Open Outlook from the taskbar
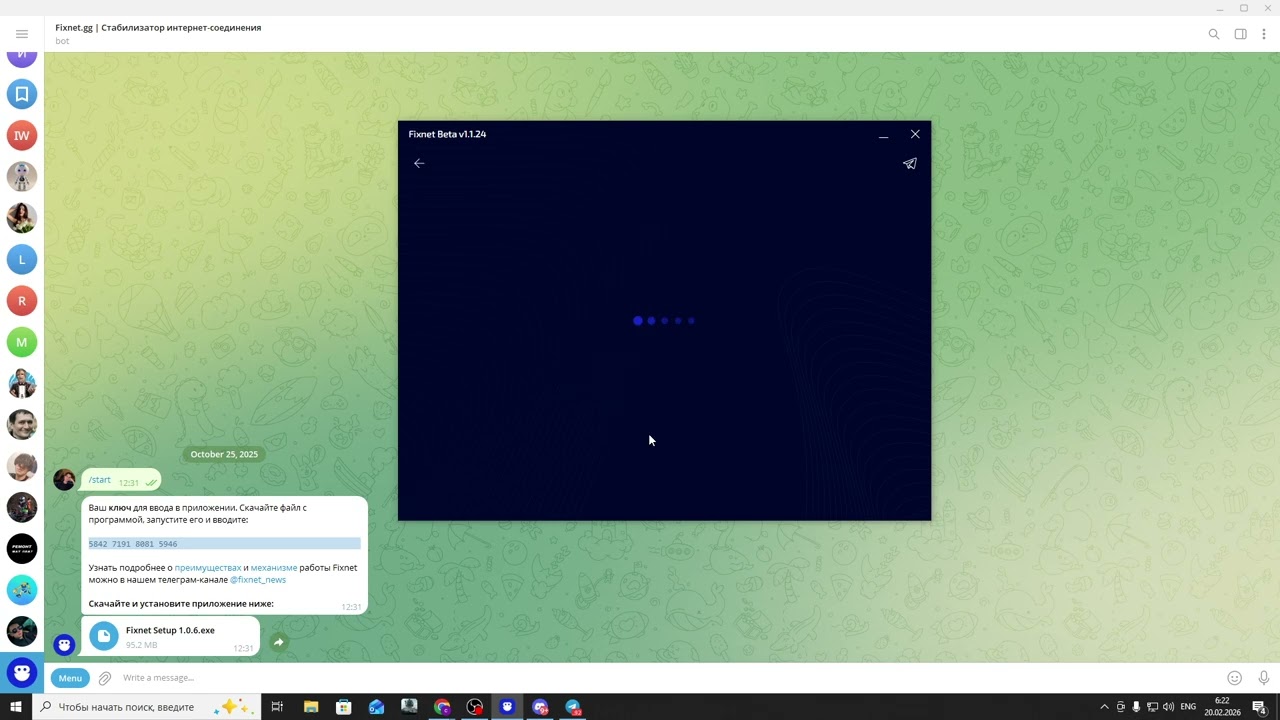 pyautogui.click(x=376, y=707)
